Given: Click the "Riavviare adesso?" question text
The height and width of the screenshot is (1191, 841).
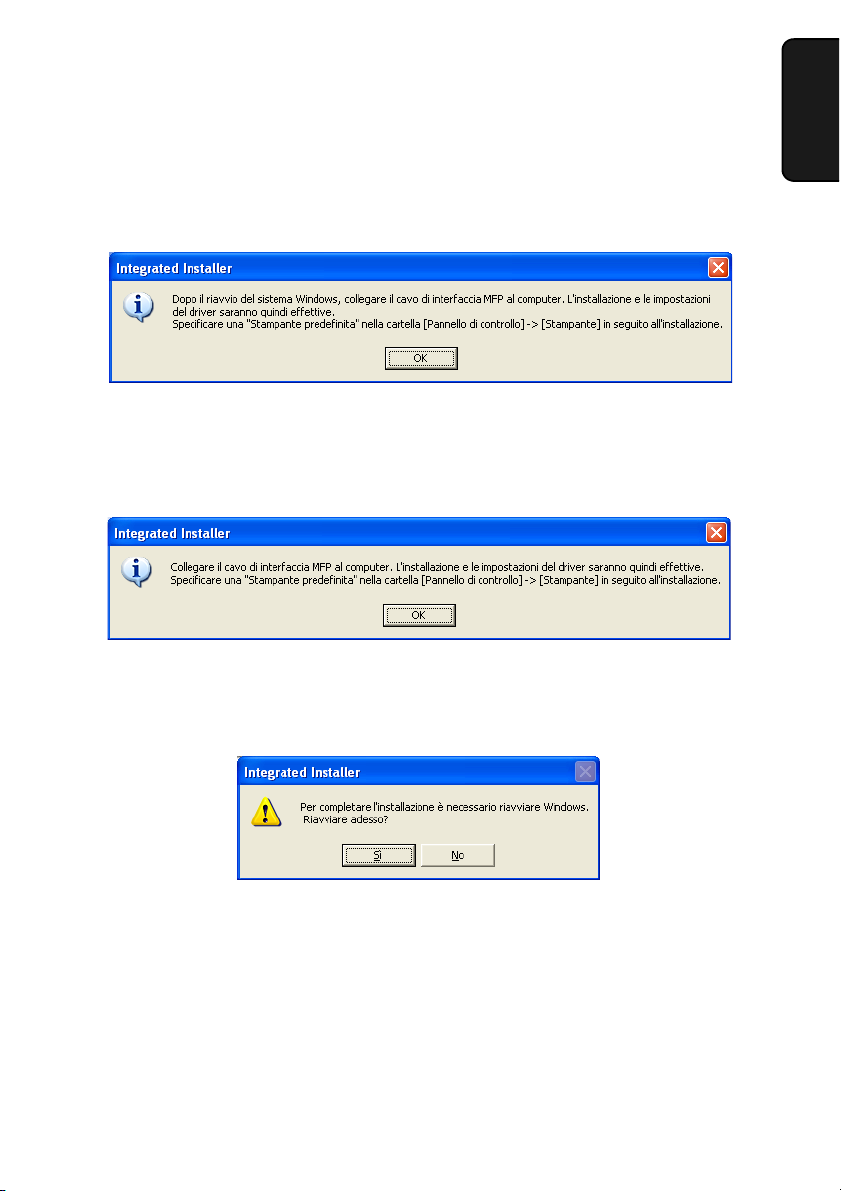Looking at the screenshot, I should (346, 820).
